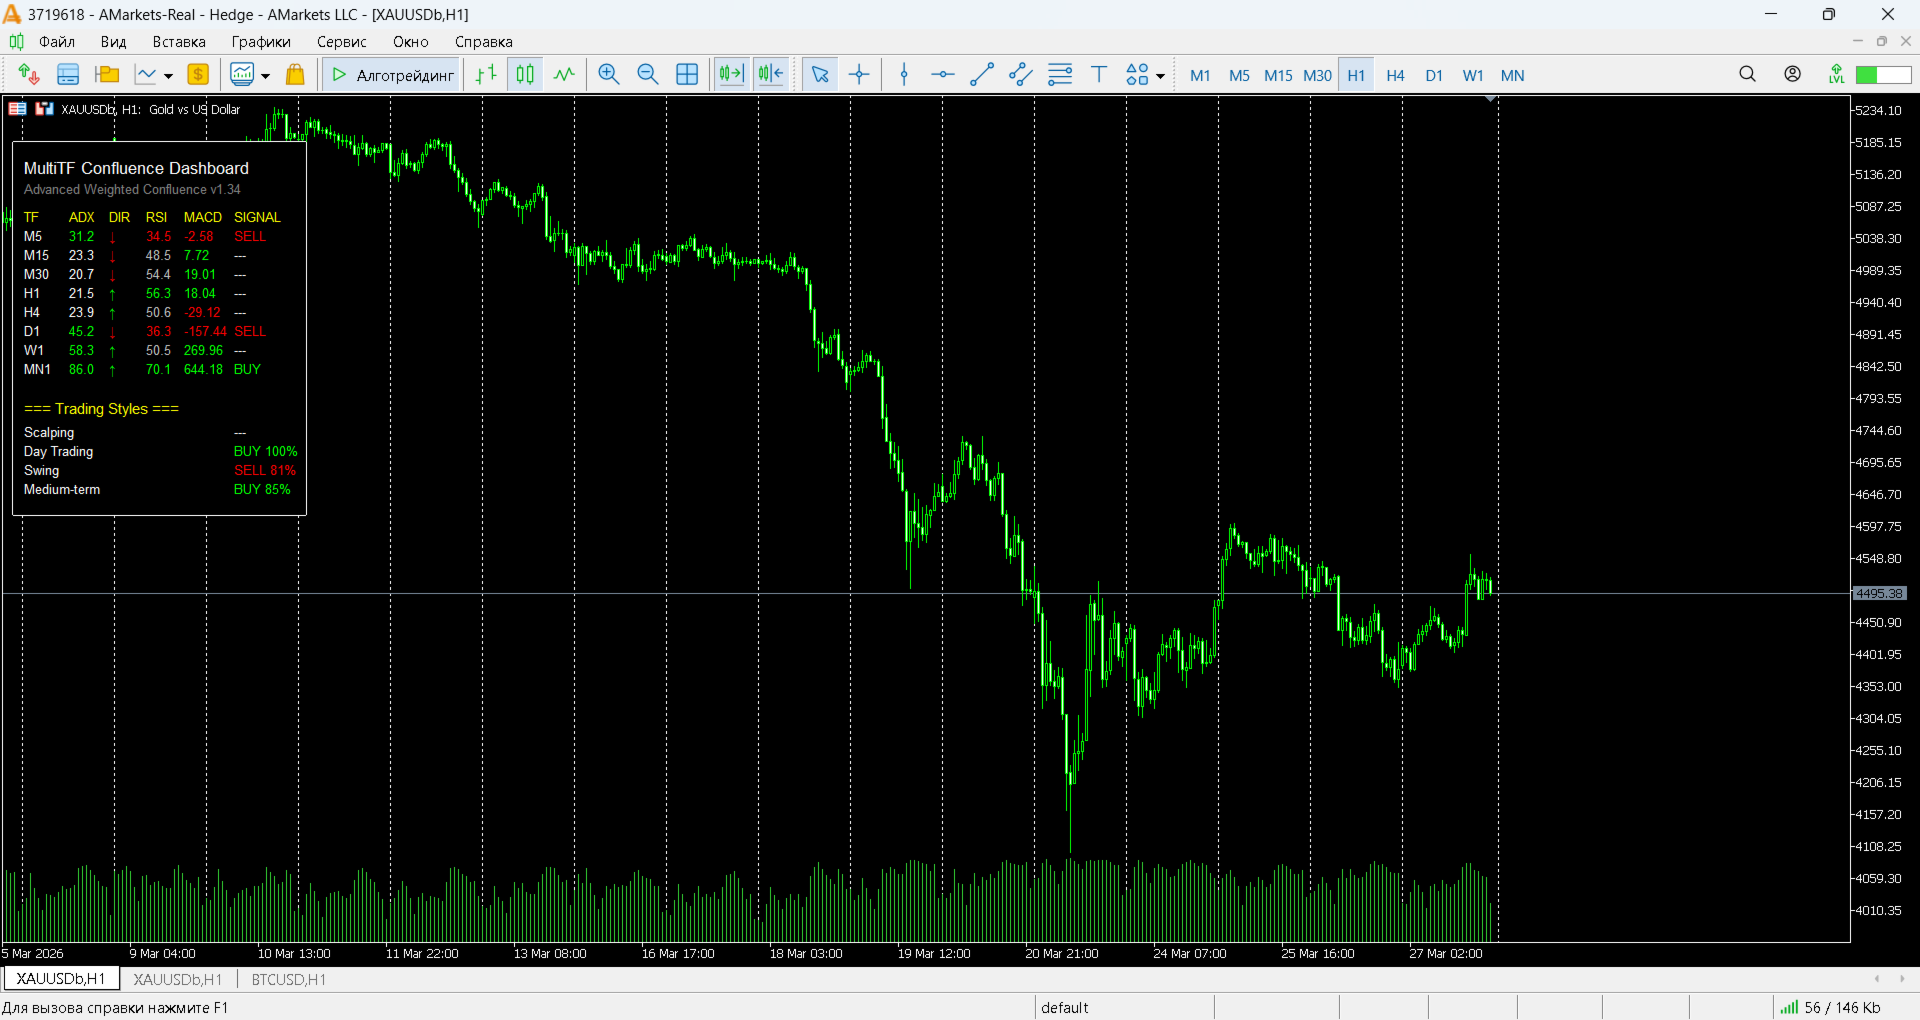Draw a horizontal line on chart
The width and height of the screenshot is (1920, 1020).
pyautogui.click(x=942, y=75)
